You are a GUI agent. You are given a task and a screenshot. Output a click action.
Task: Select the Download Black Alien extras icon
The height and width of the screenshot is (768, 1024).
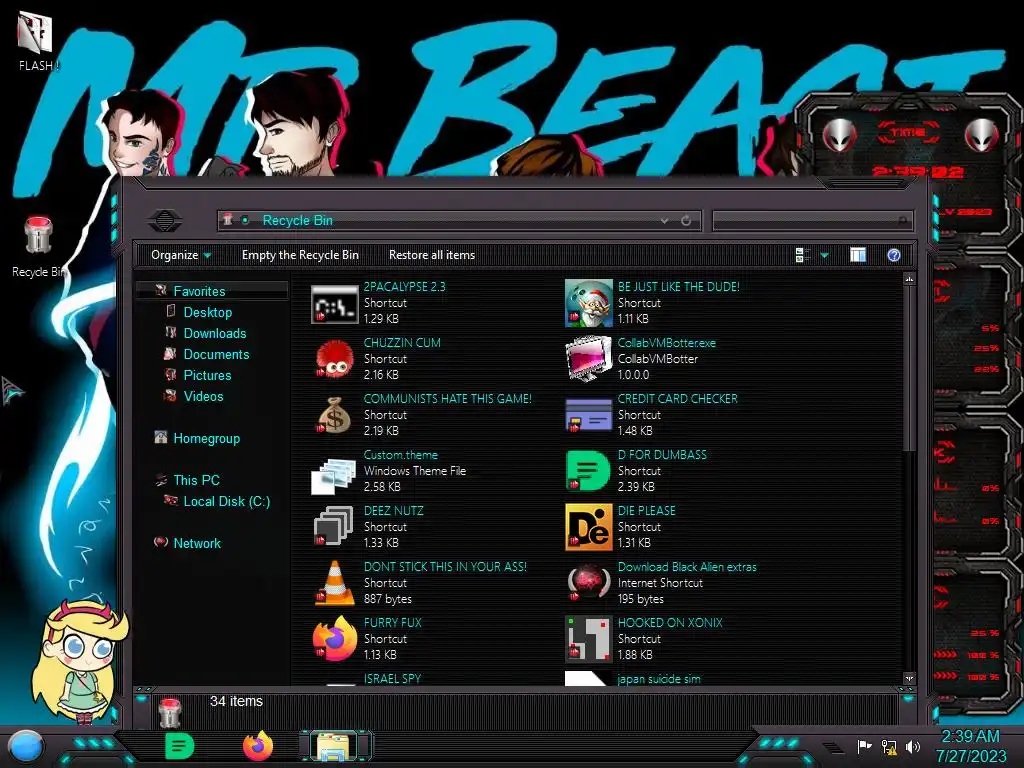pos(588,583)
